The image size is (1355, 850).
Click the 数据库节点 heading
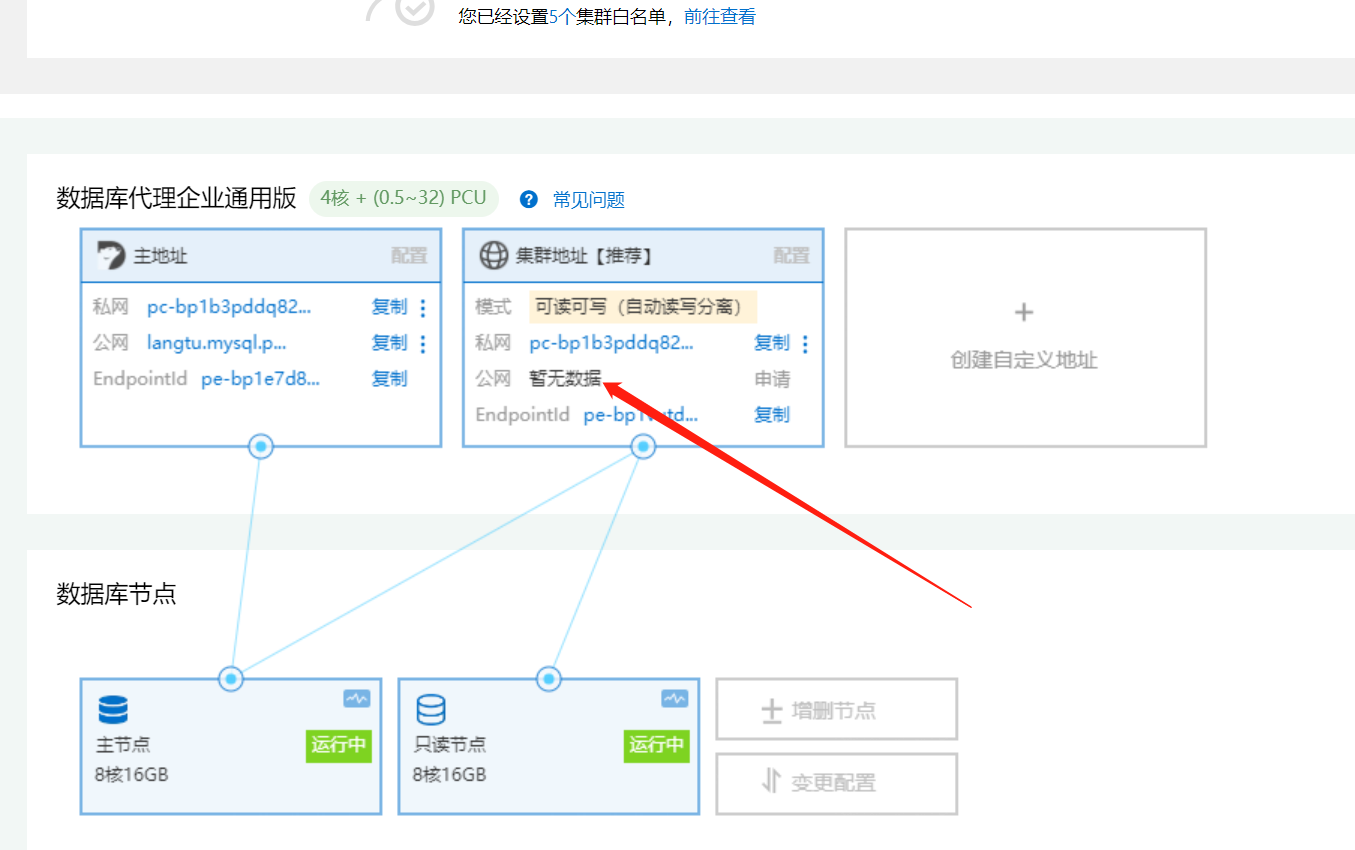pyautogui.click(x=116, y=594)
